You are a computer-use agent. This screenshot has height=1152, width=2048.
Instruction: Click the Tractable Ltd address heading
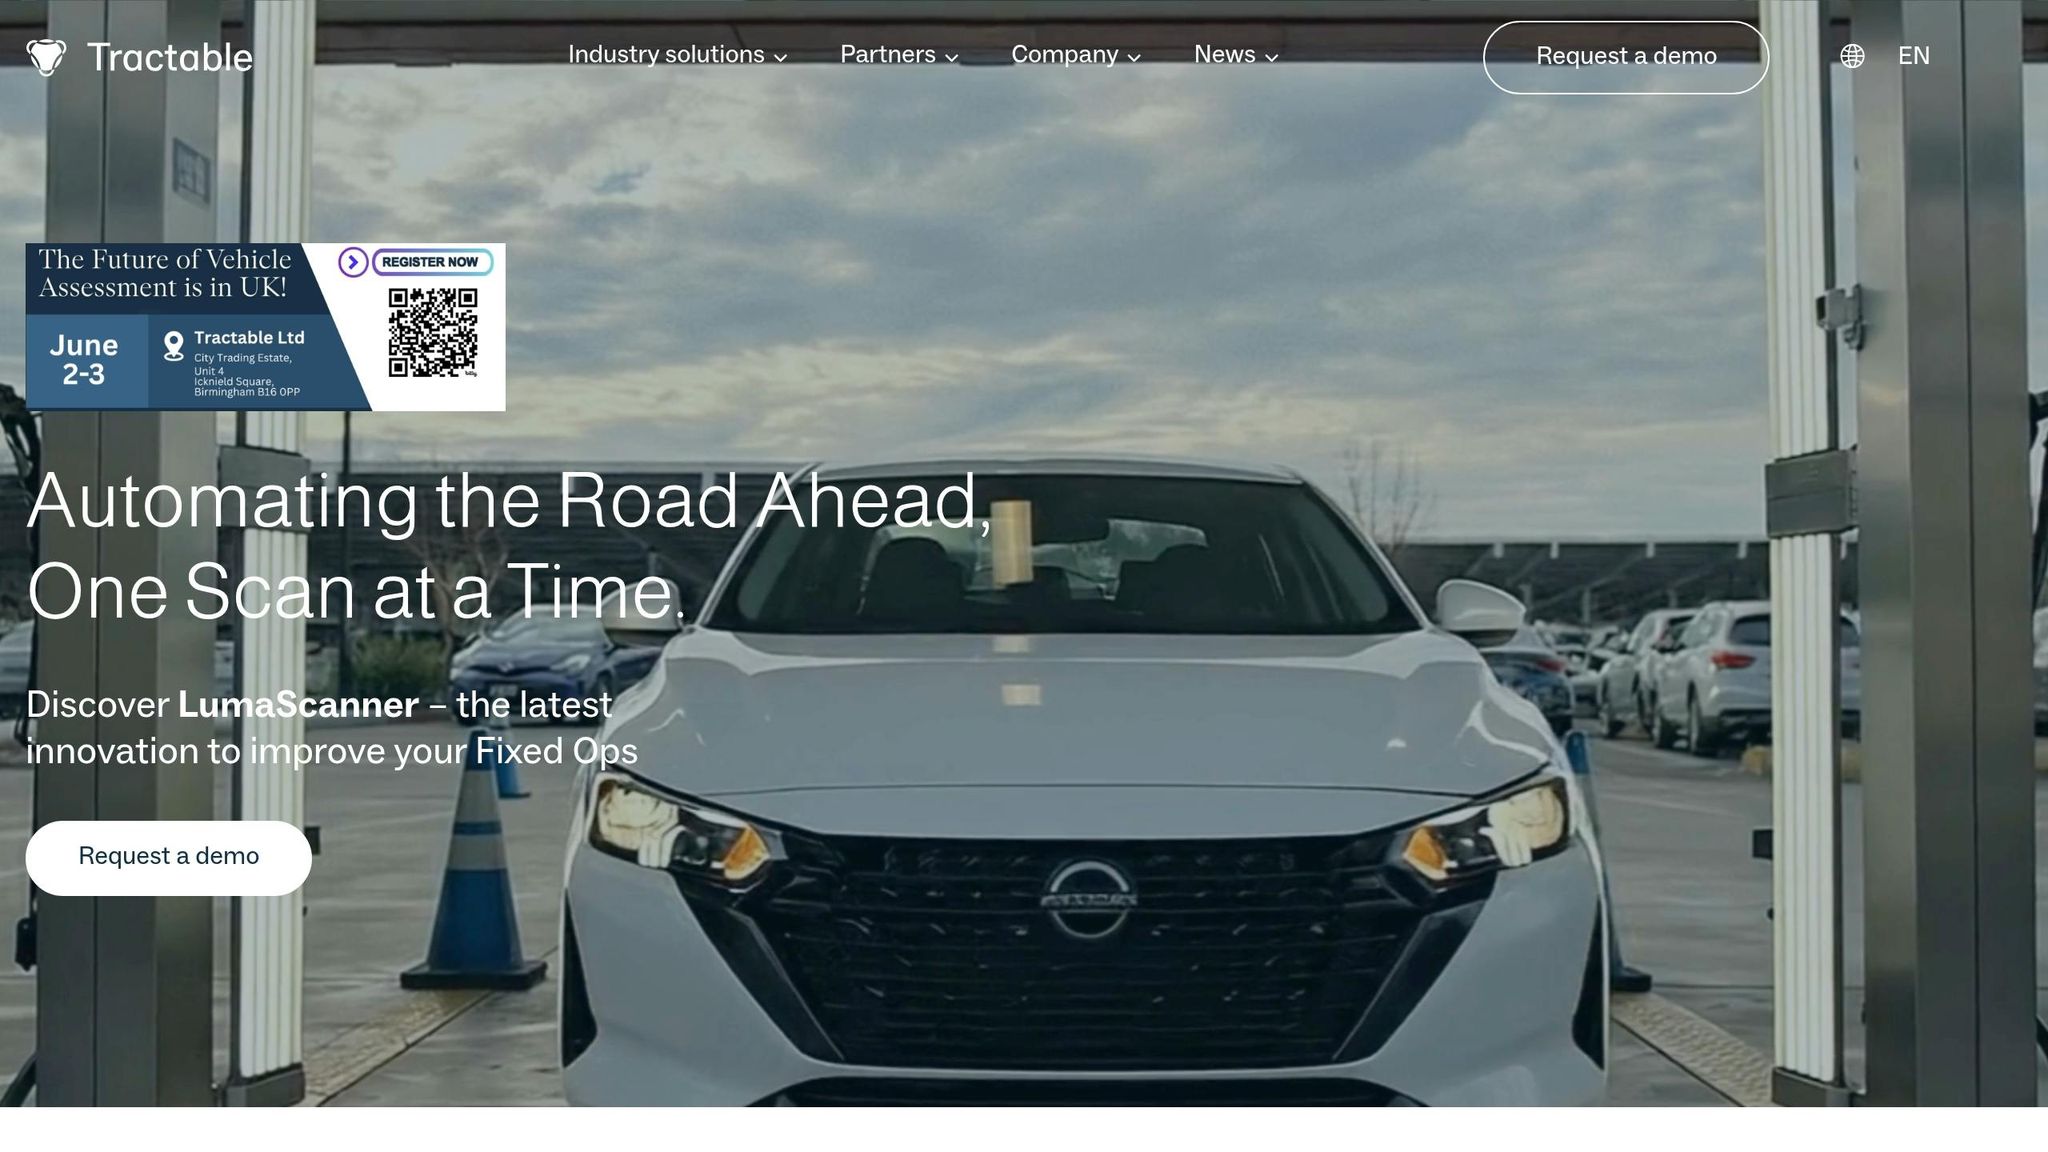(x=249, y=338)
